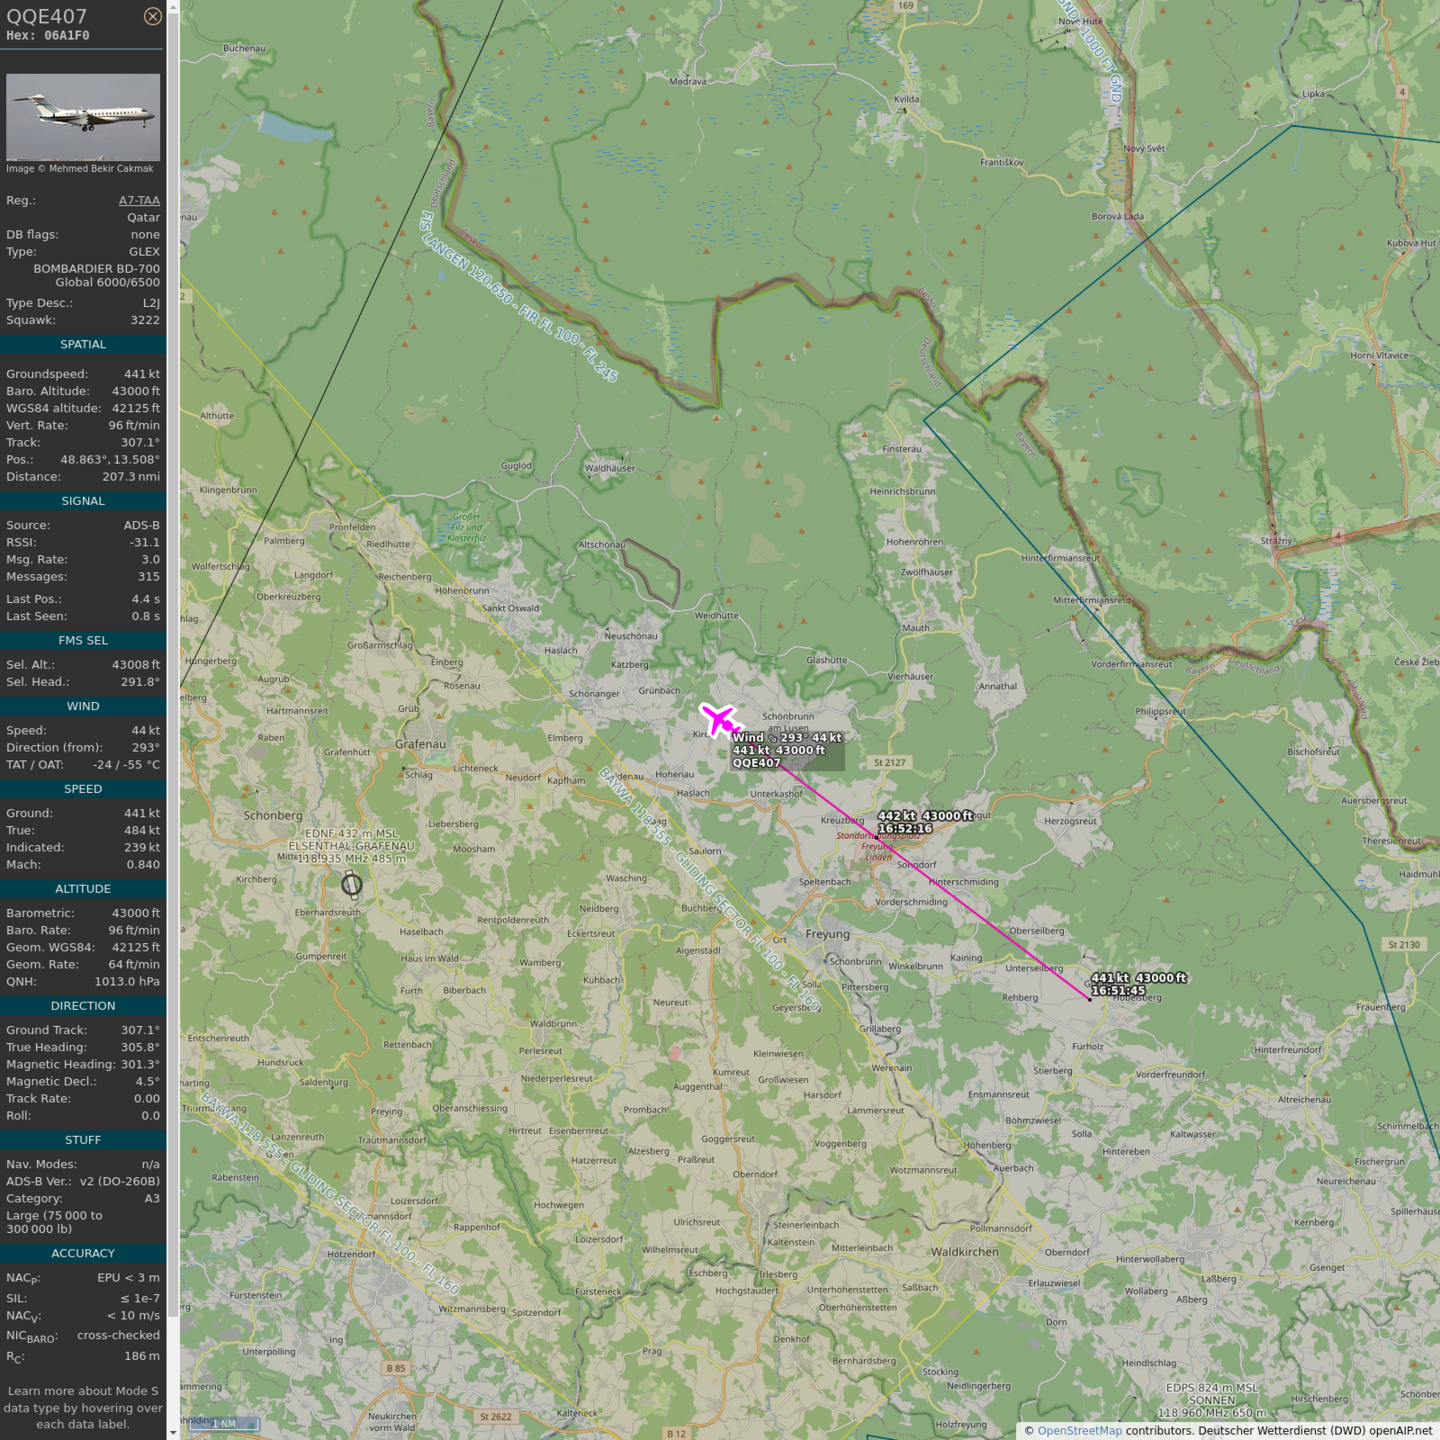Click the FMS SEL section header

tap(83, 640)
